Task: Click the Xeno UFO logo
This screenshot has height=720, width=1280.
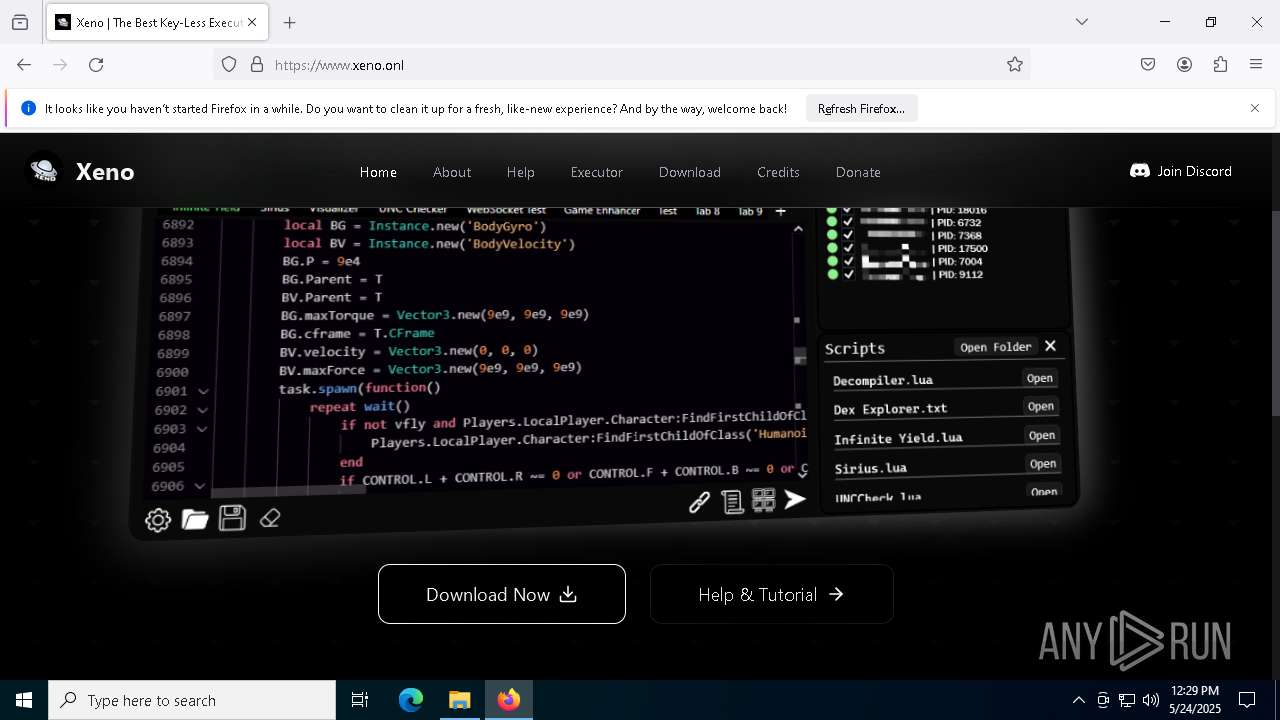Action: [44, 171]
